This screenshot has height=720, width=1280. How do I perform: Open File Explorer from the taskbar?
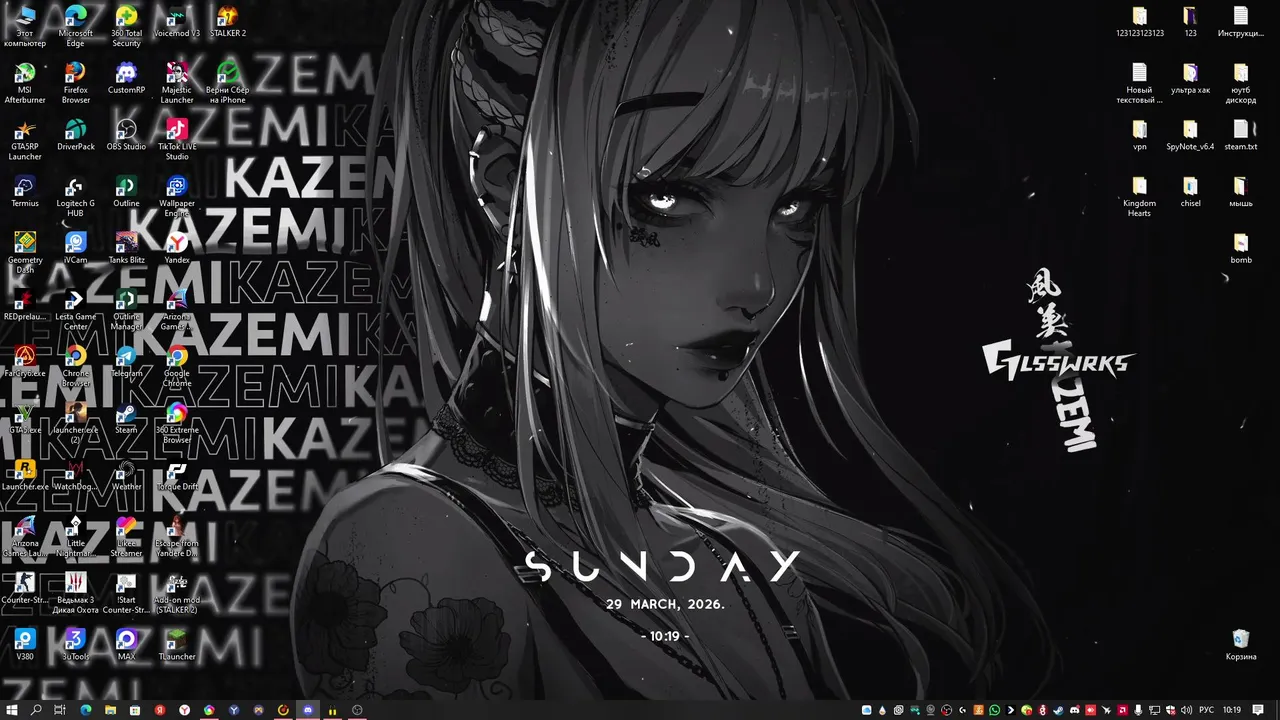click(x=110, y=710)
